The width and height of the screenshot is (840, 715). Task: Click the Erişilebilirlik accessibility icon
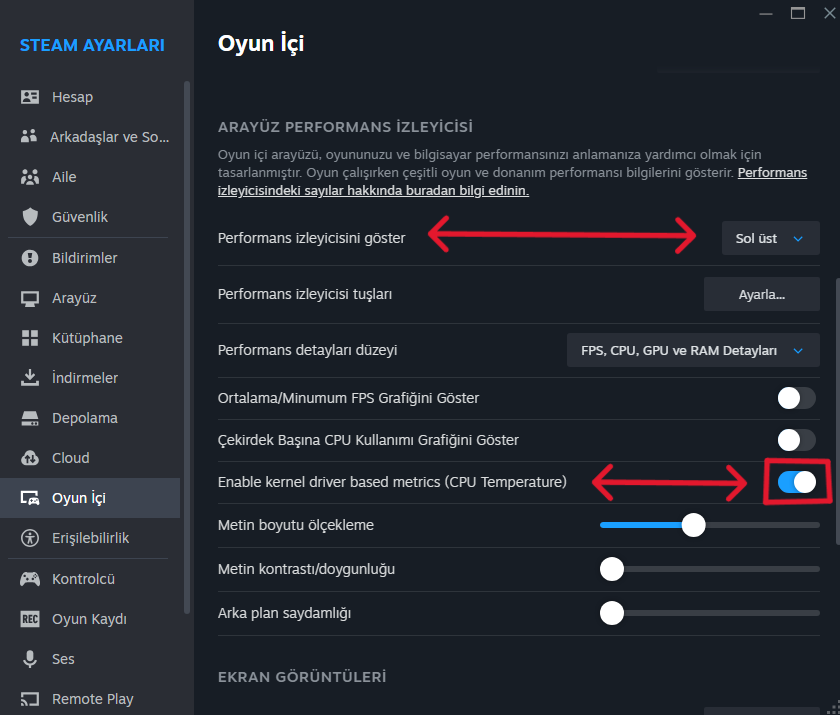(30, 538)
